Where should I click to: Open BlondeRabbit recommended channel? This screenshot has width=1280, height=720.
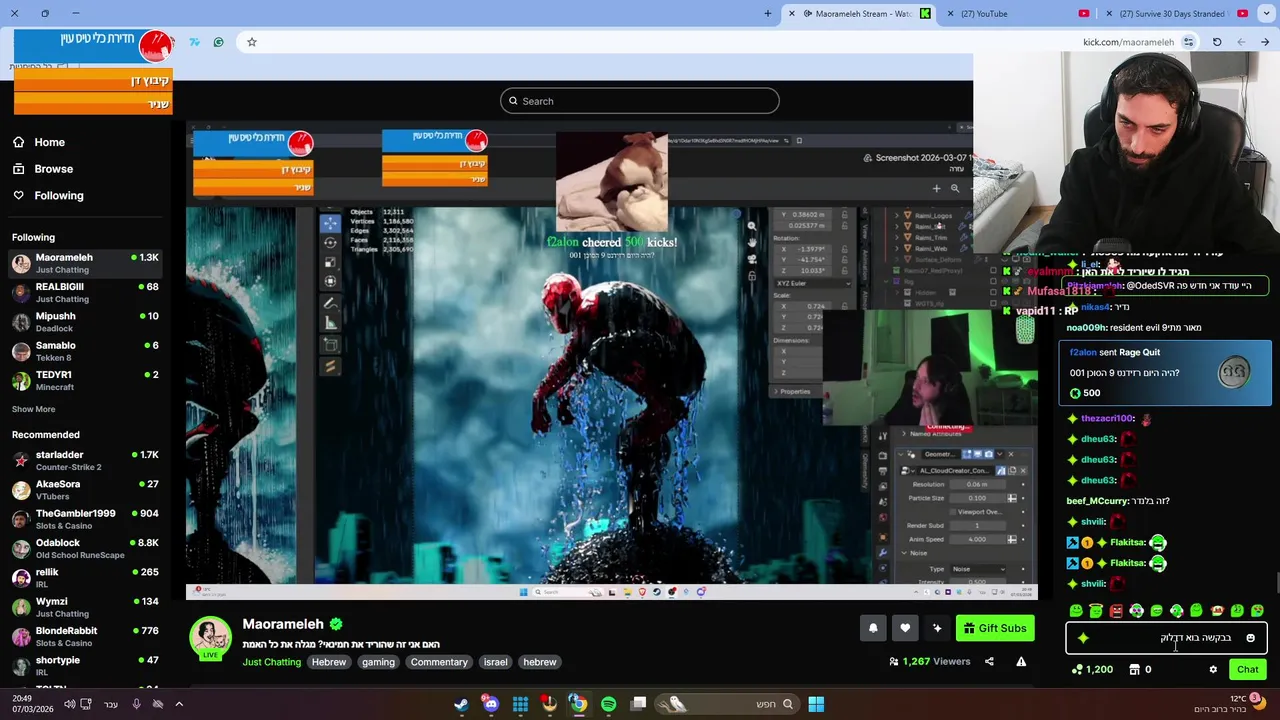(86, 636)
